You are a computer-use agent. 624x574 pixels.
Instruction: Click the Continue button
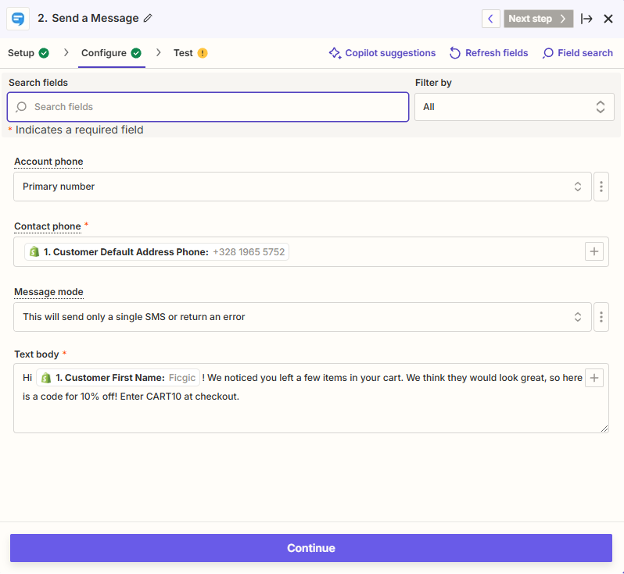click(311, 548)
